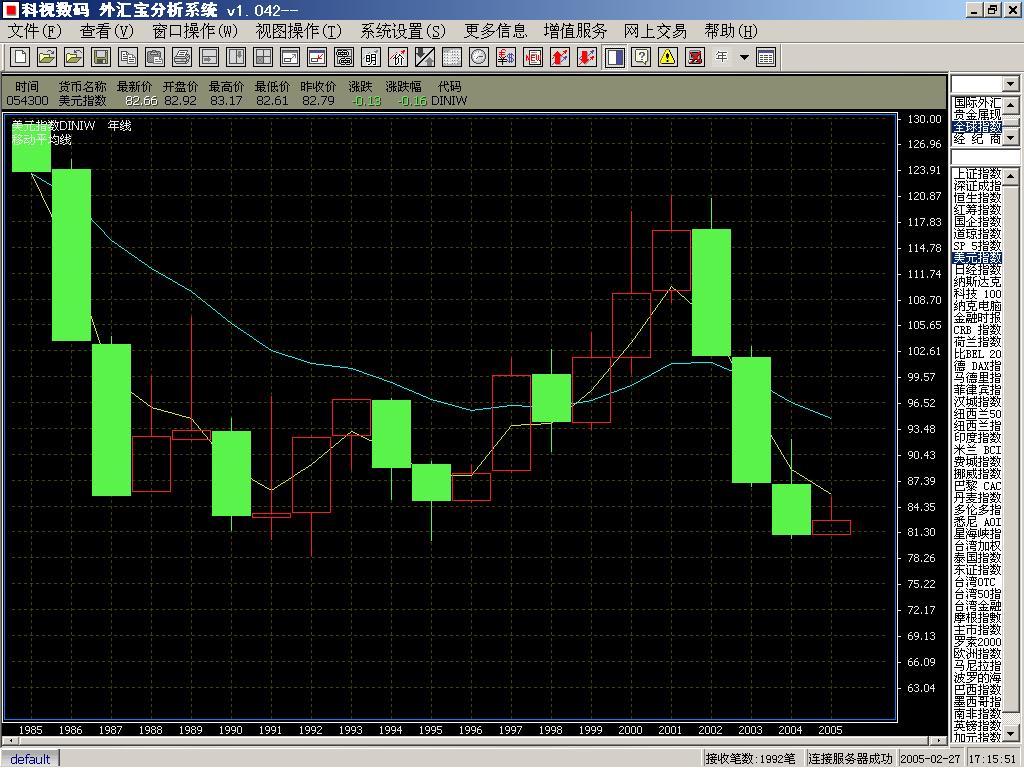Click the 价 price toolbar icon
1024x768 pixels.
[398, 57]
